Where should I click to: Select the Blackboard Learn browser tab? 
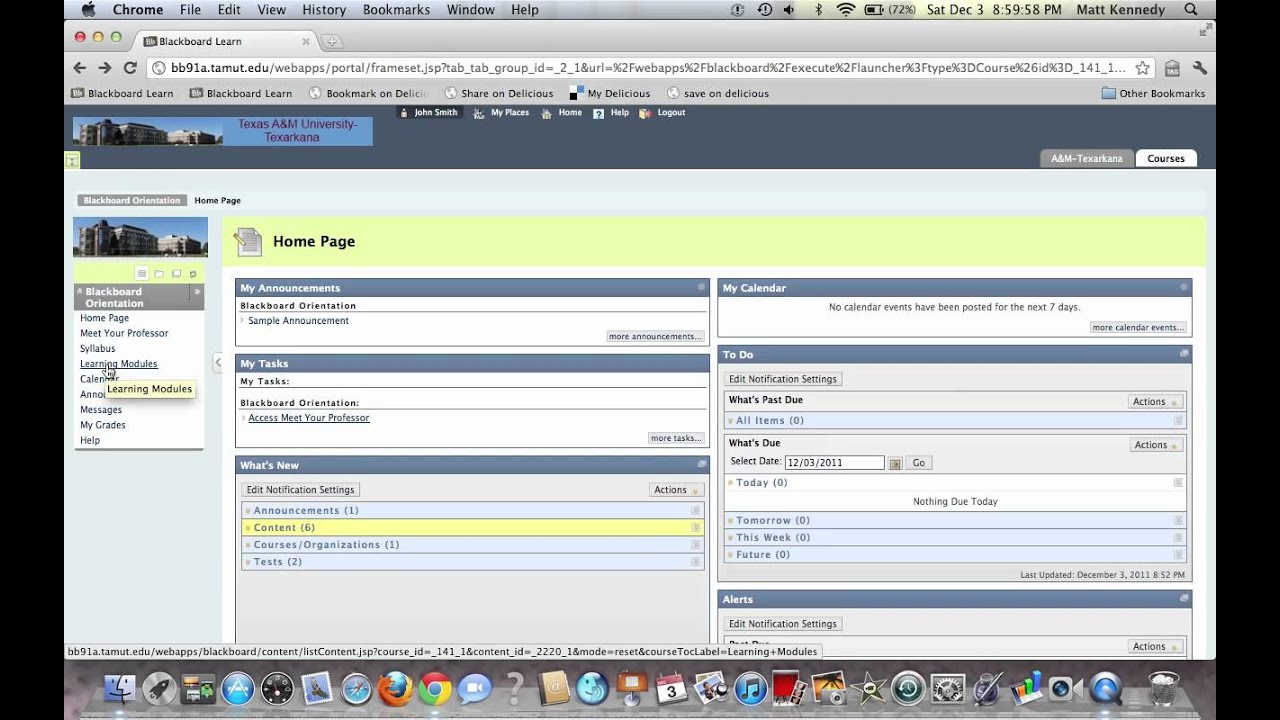pyautogui.click(x=225, y=41)
